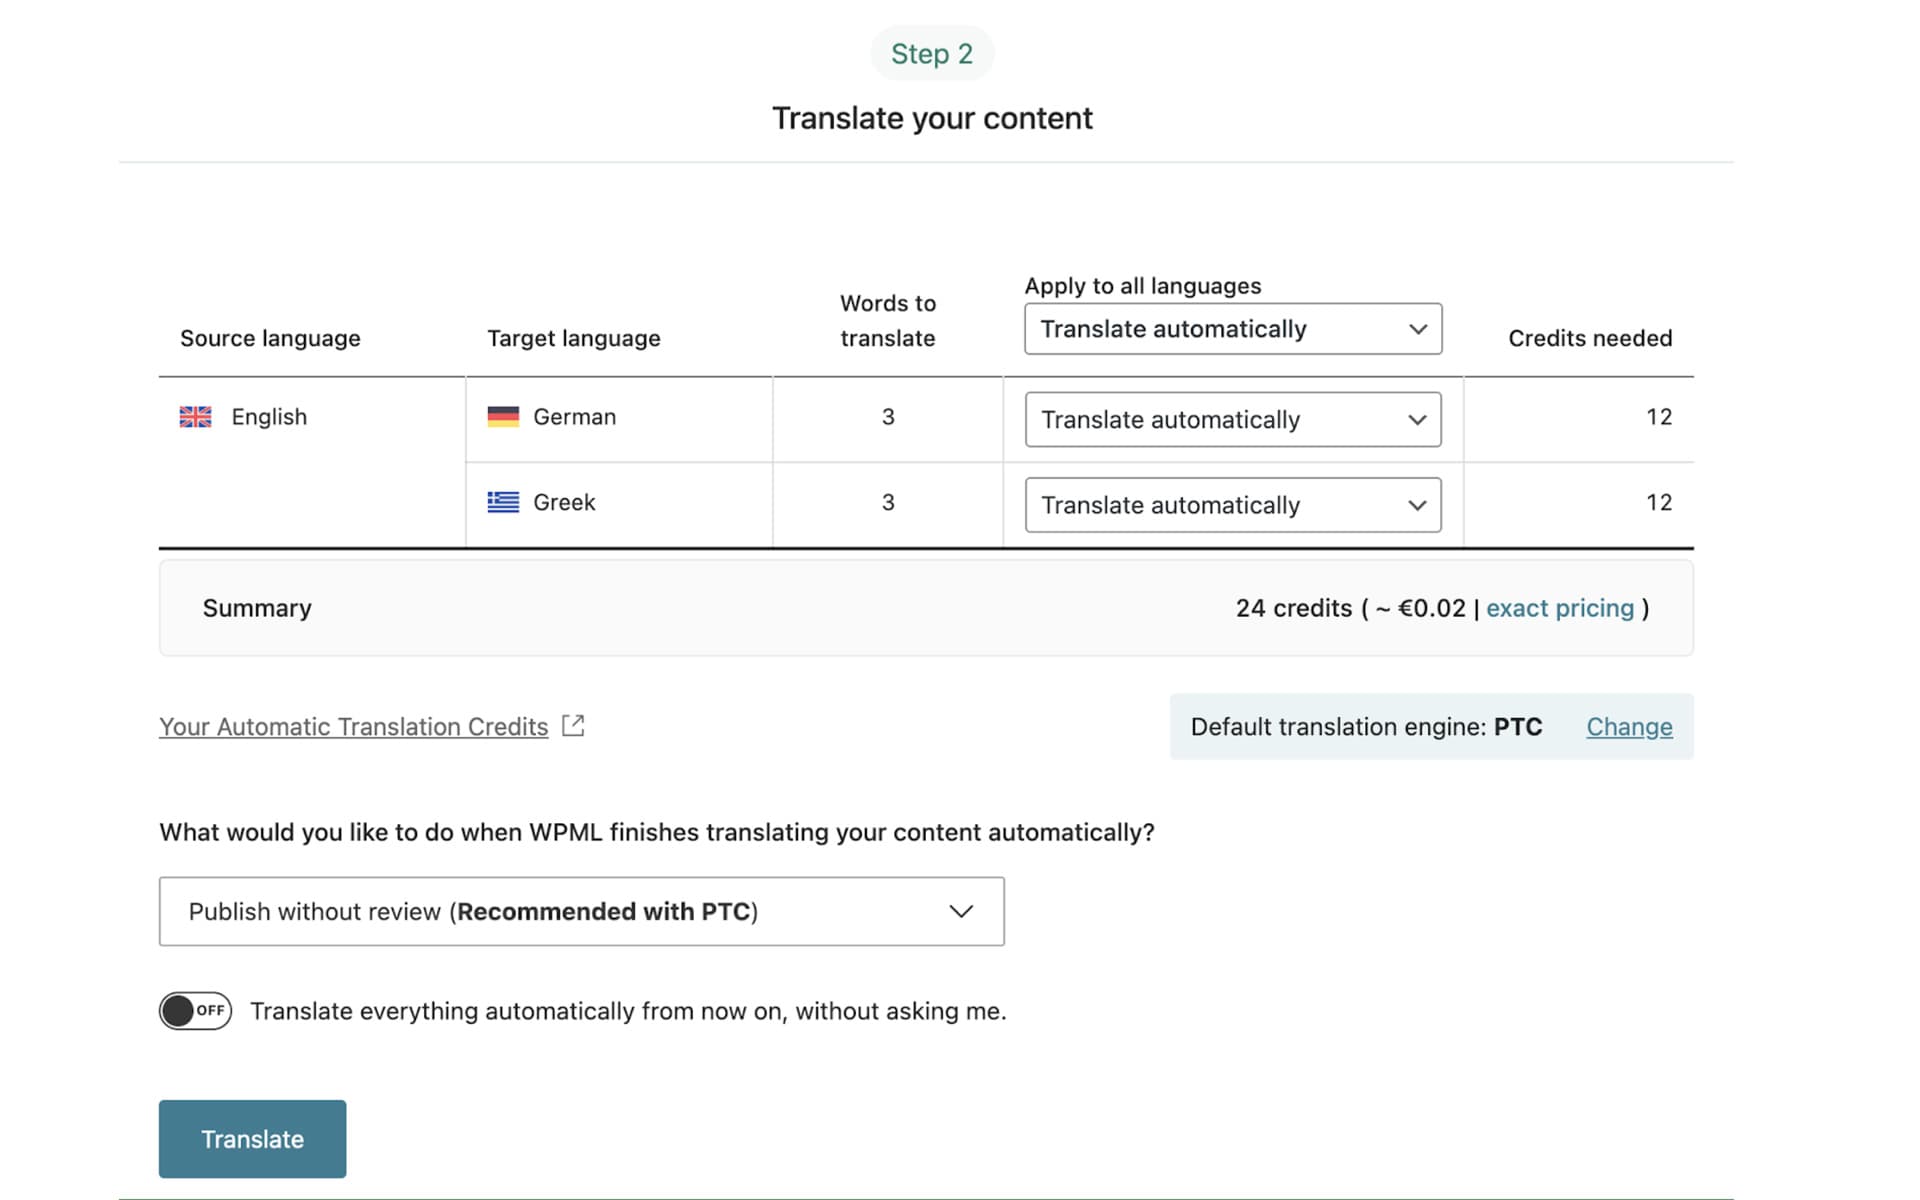Click the Summary row label

click(257, 608)
